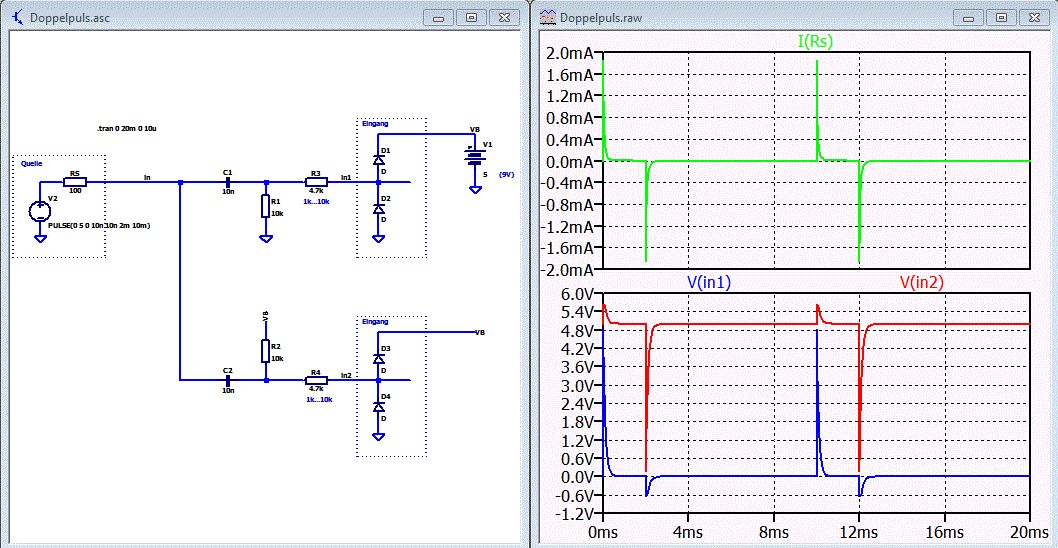
Task: Click the Doppelpuls.asc window title icon
Action: click(x=17, y=17)
